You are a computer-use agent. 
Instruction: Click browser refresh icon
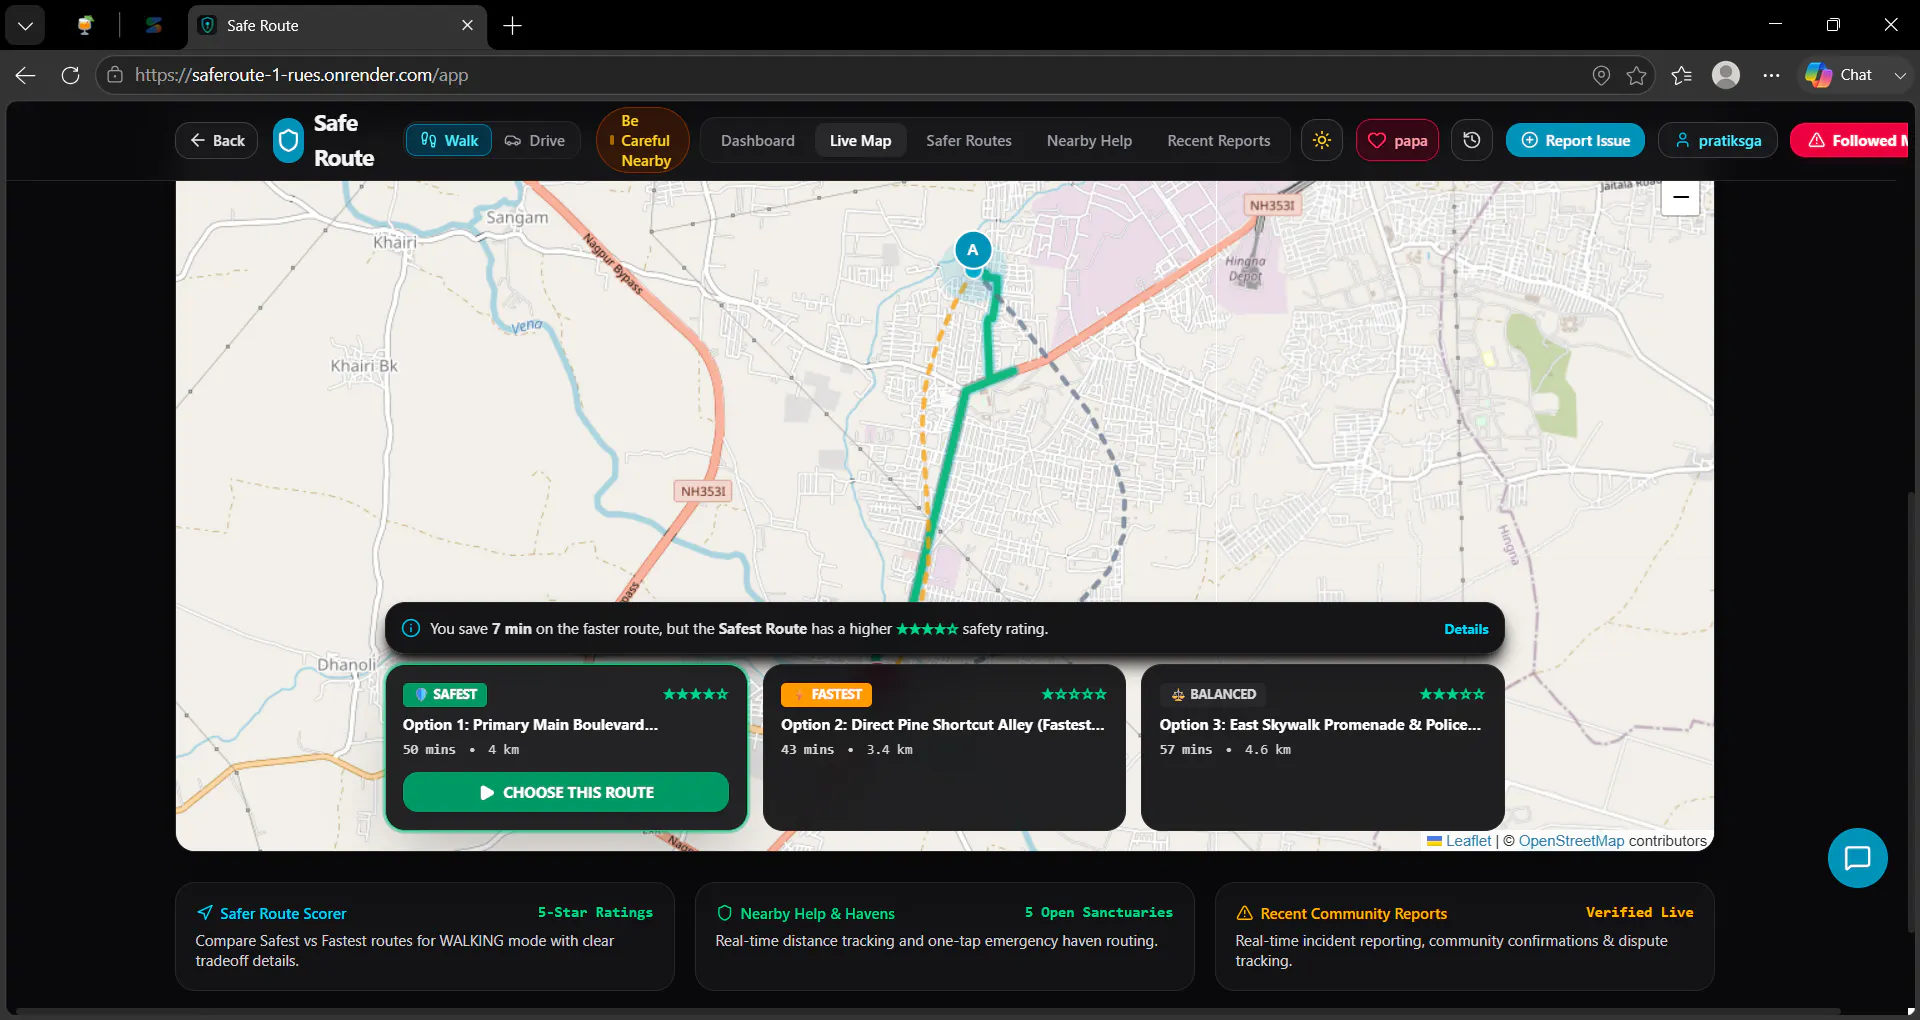click(x=70, y=75)
